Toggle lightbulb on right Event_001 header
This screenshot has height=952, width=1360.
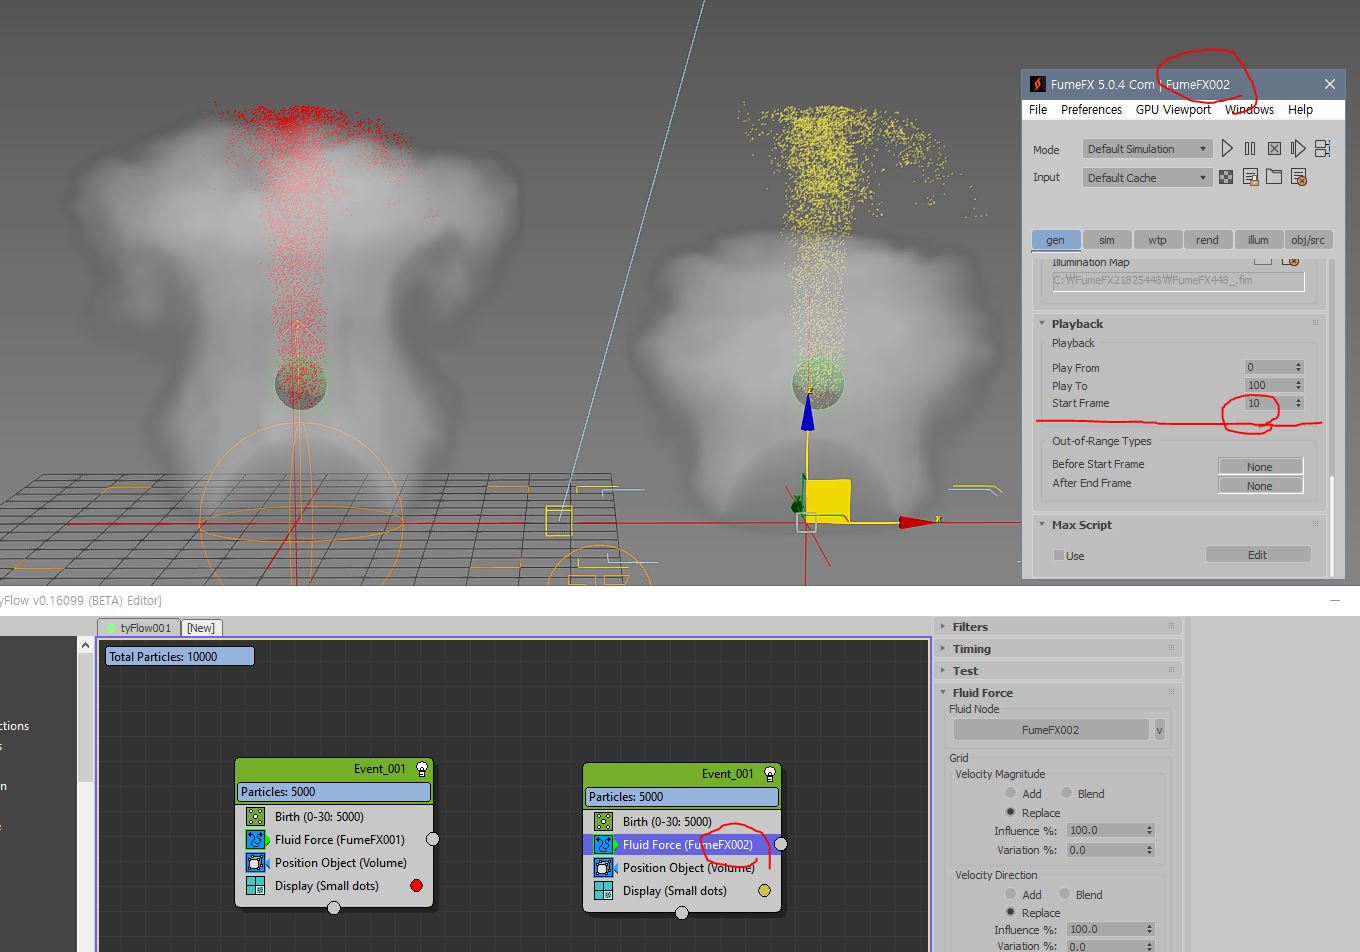(770, 774)
